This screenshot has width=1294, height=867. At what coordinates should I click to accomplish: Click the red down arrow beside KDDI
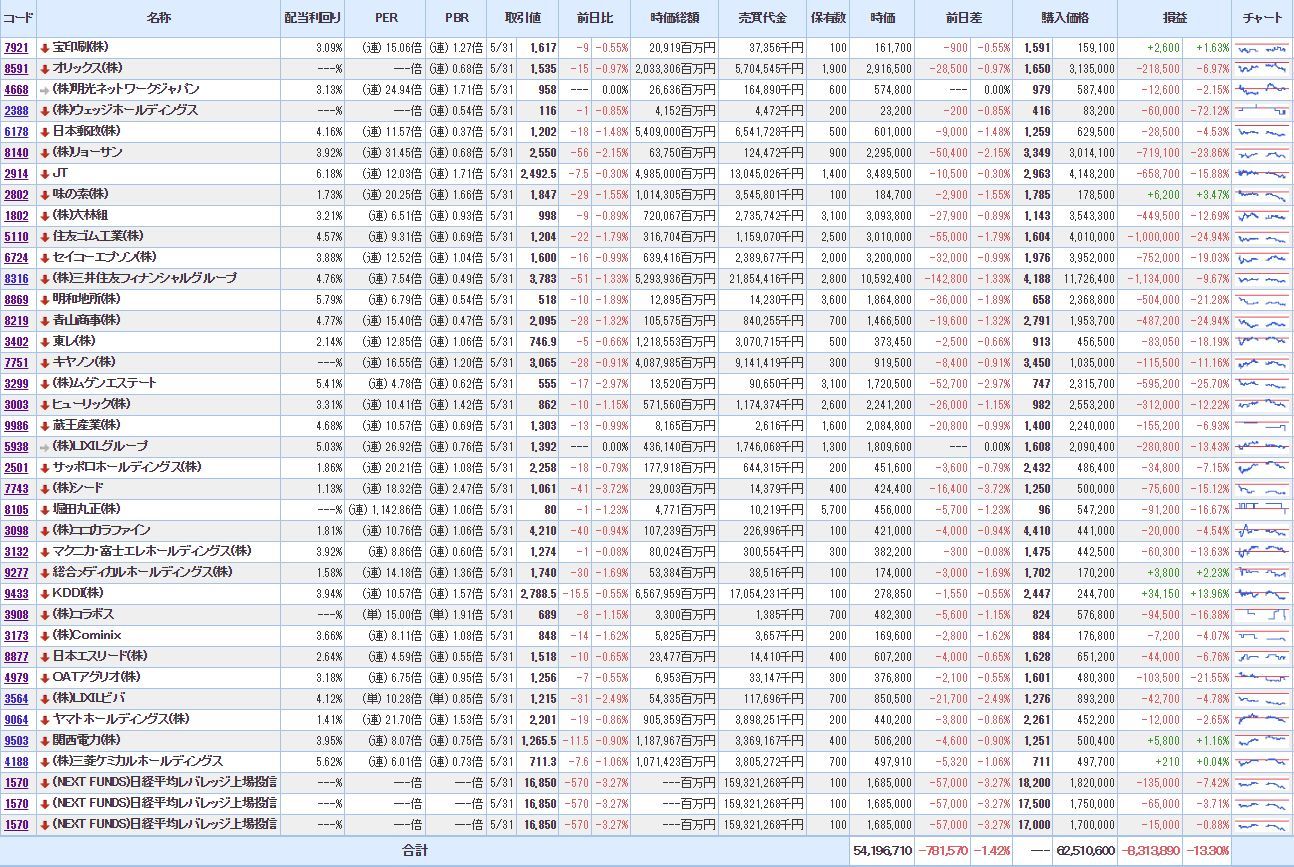[45, 594]
